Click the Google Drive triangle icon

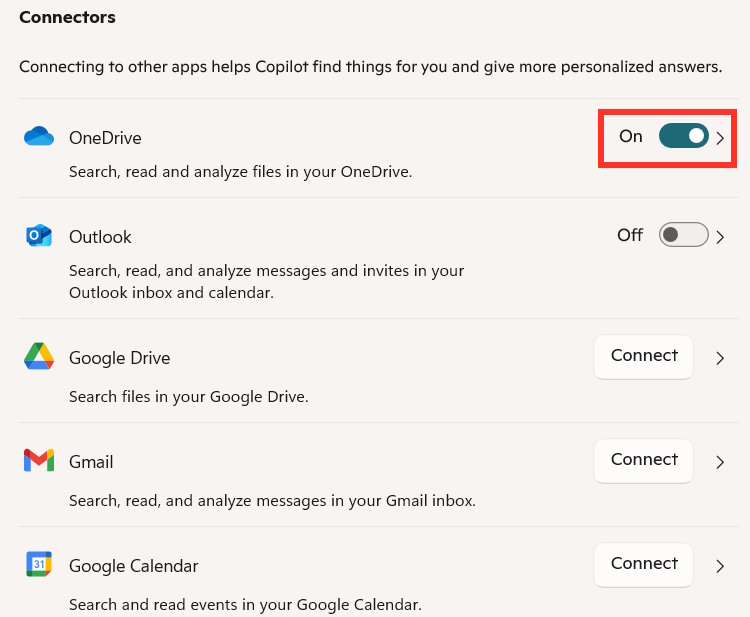(39, 356)
